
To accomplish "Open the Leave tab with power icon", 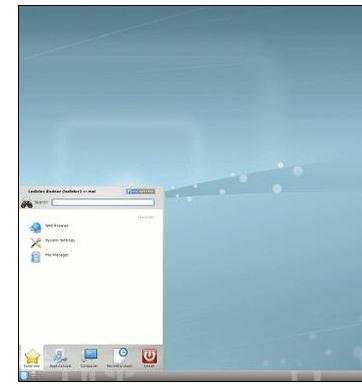I will tap(149, 358).
